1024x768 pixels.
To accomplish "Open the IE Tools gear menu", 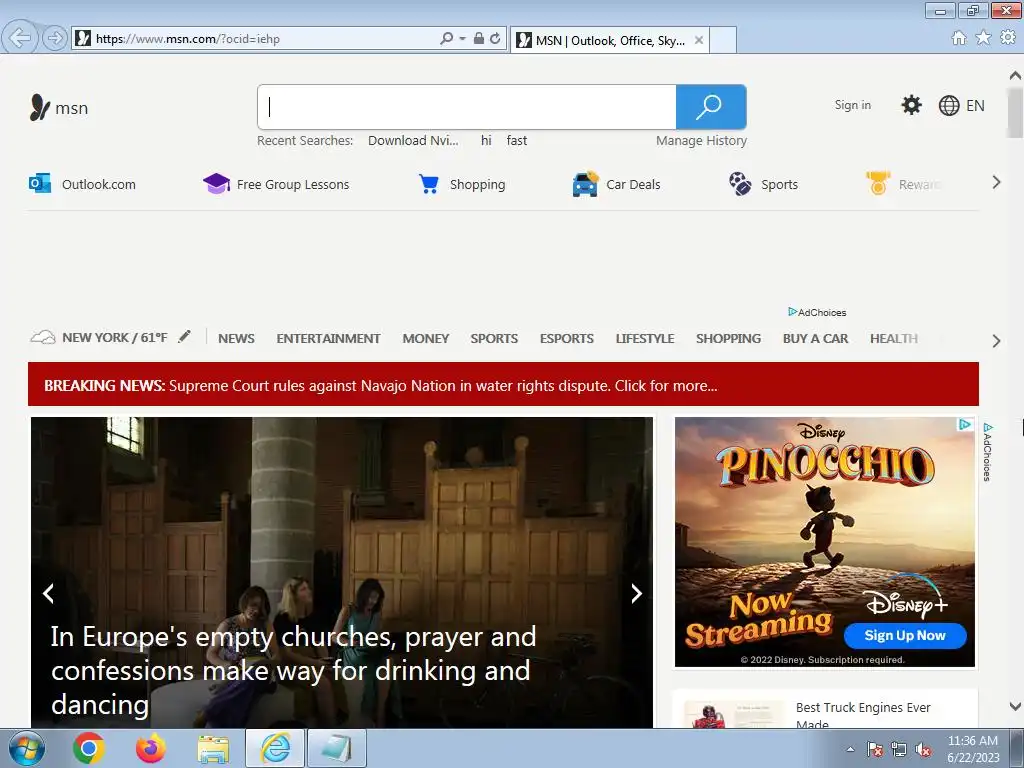I will (x=1008, y=38).
